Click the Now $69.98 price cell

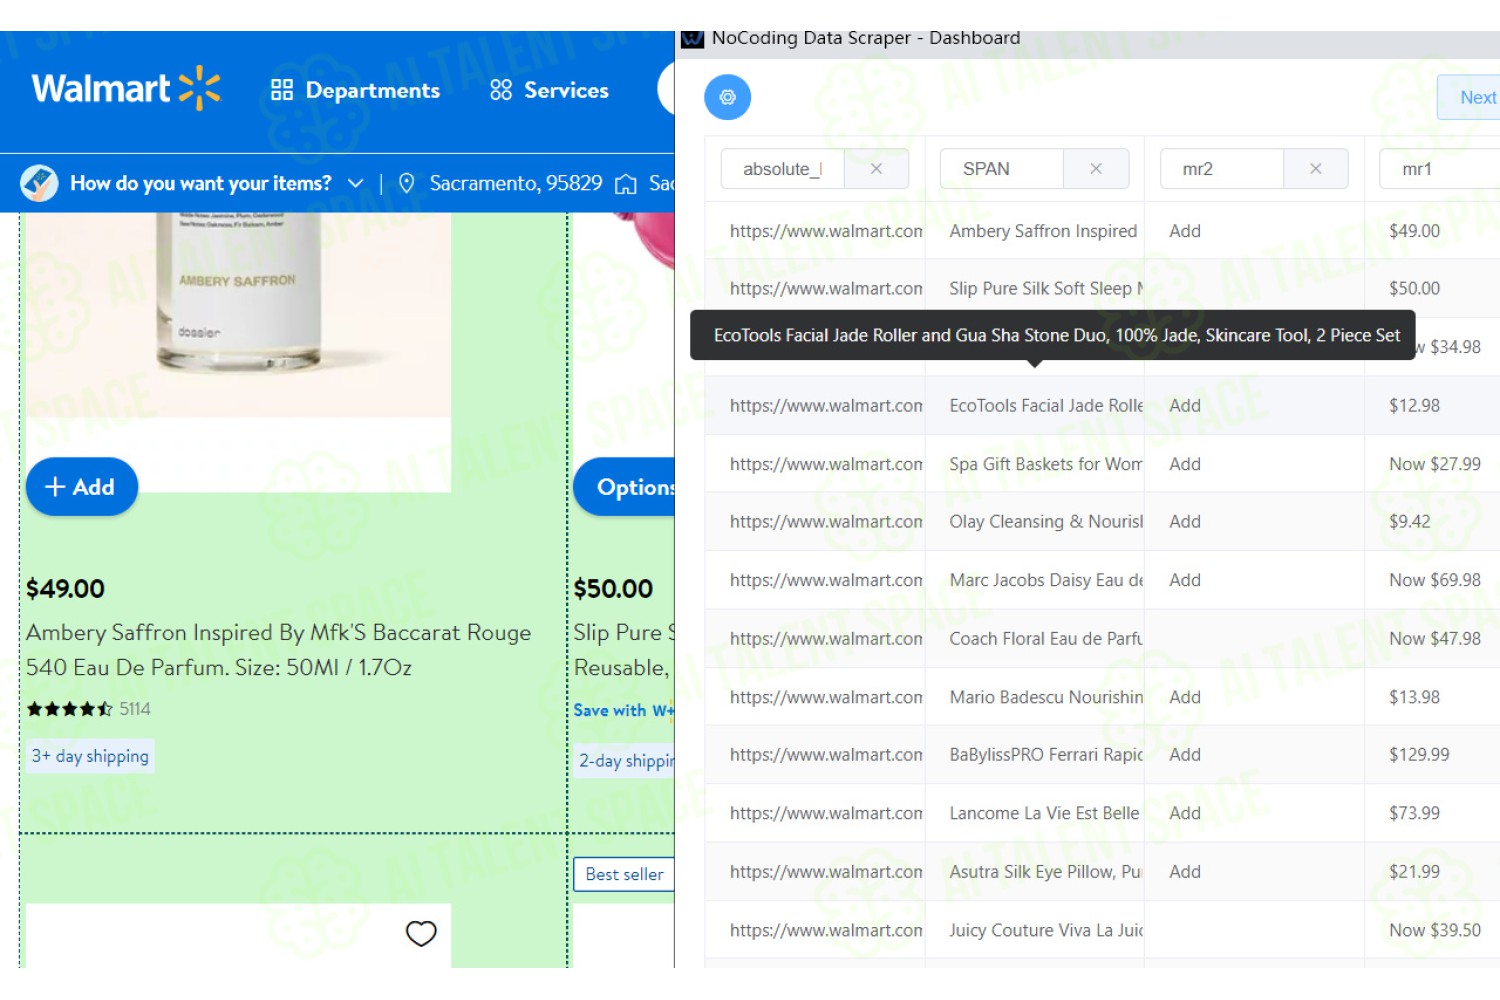pyautogui.click(x=1432, y=580)
